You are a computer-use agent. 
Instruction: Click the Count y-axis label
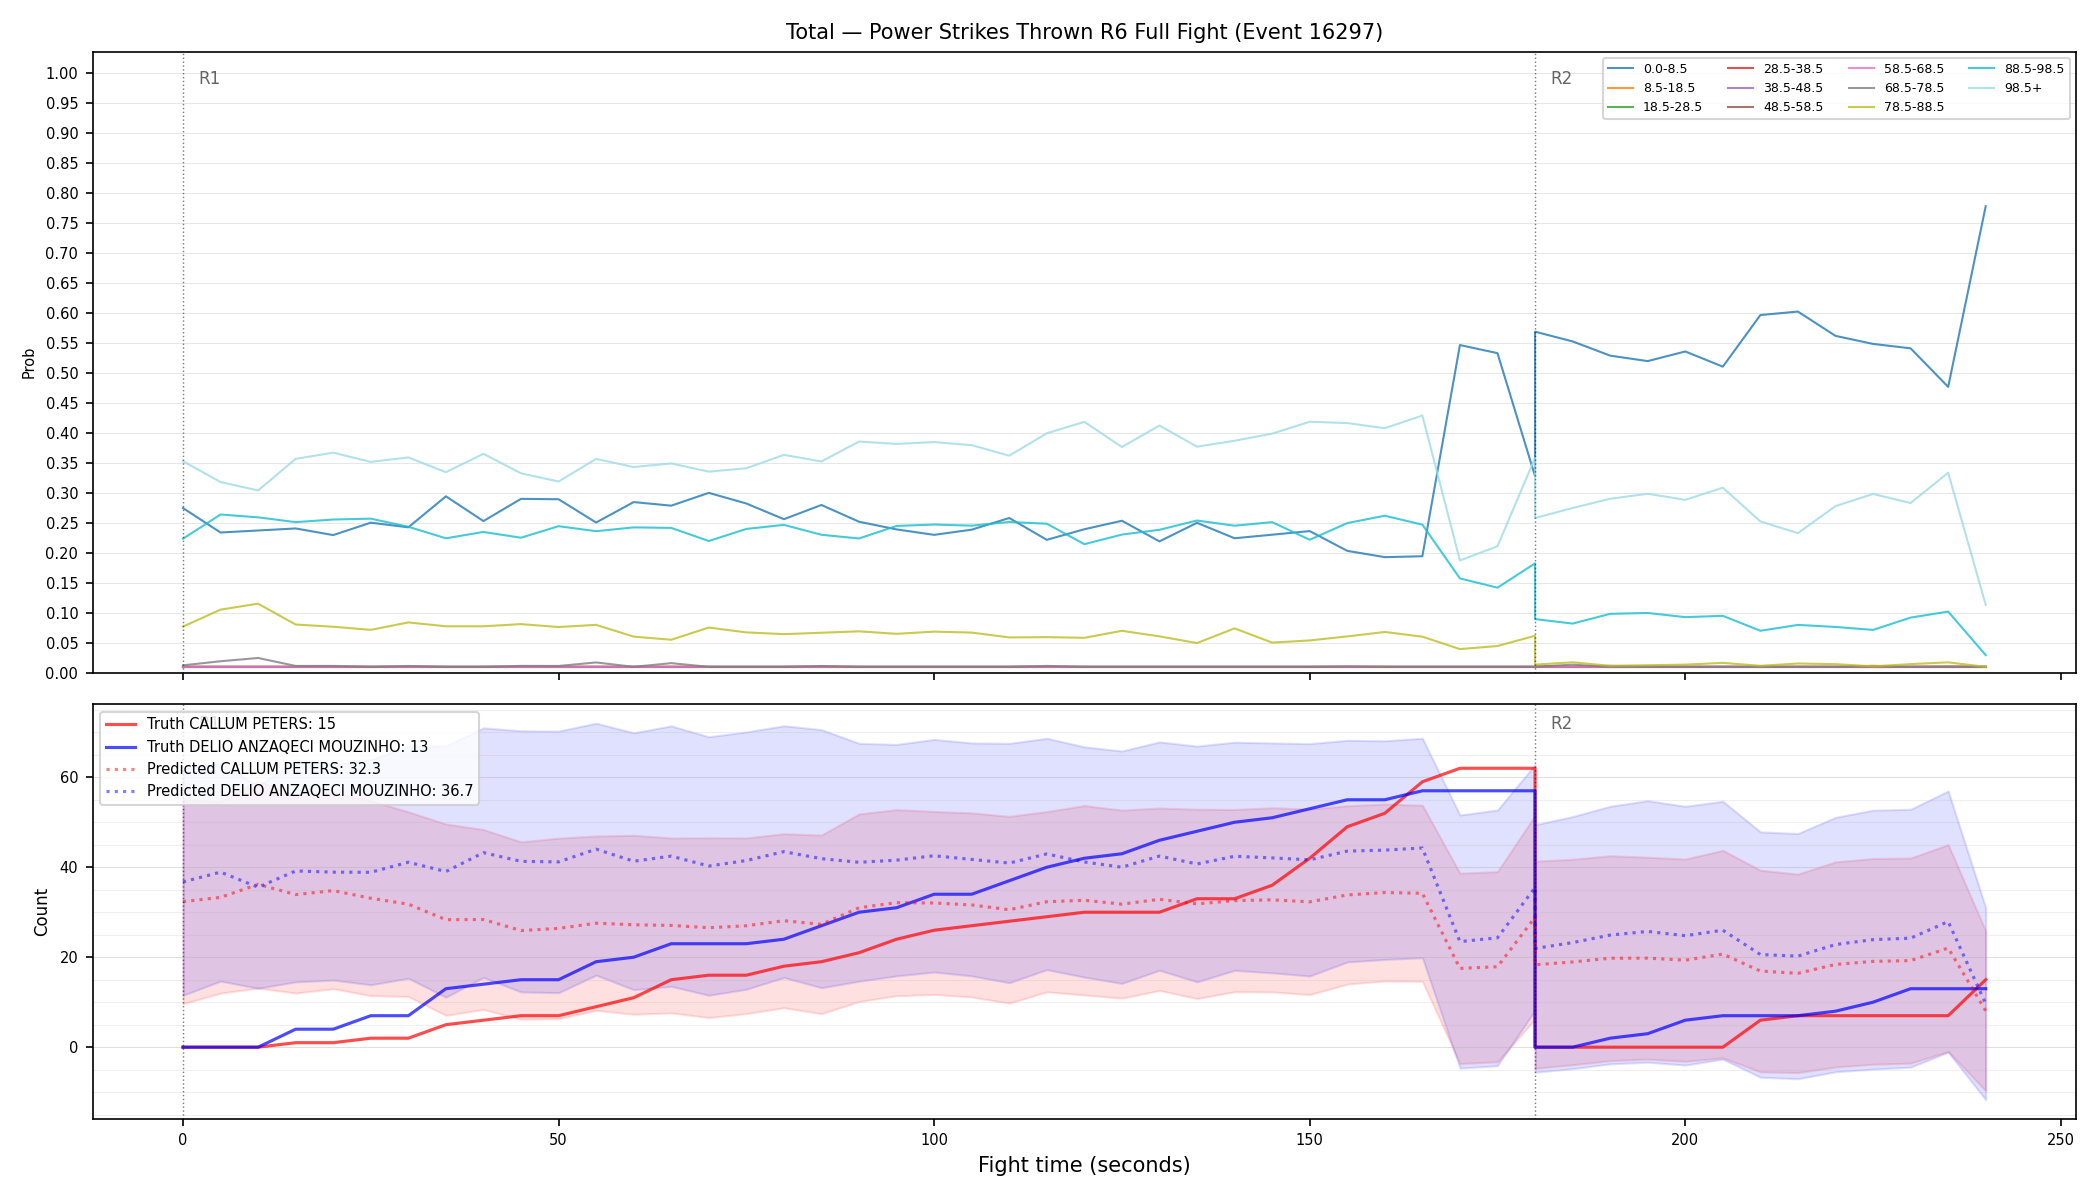click(41, 912)
